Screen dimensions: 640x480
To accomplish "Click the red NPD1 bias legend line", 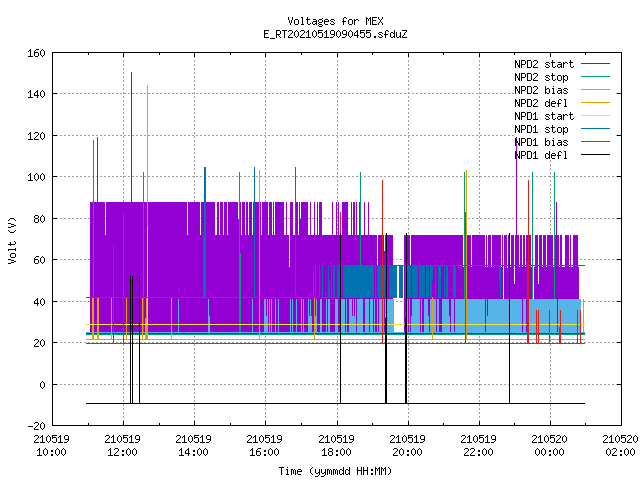I will pos(595,142).
